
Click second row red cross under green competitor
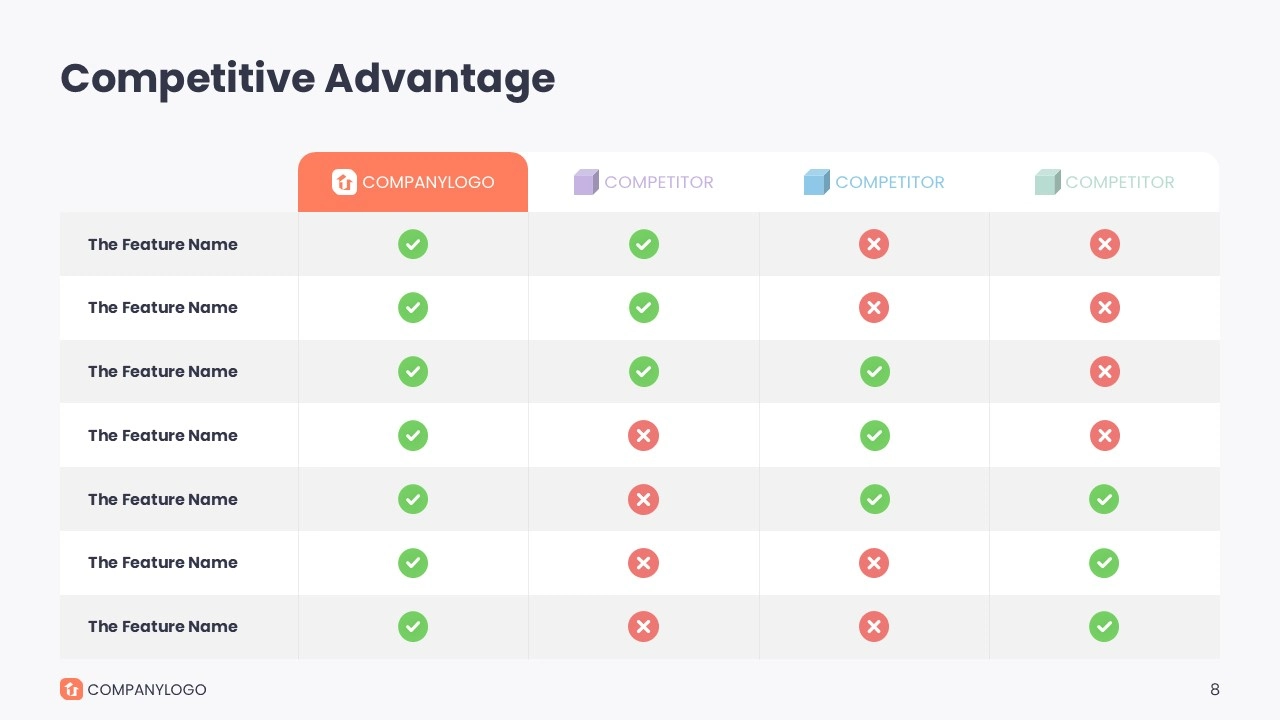coord(1104,308)
